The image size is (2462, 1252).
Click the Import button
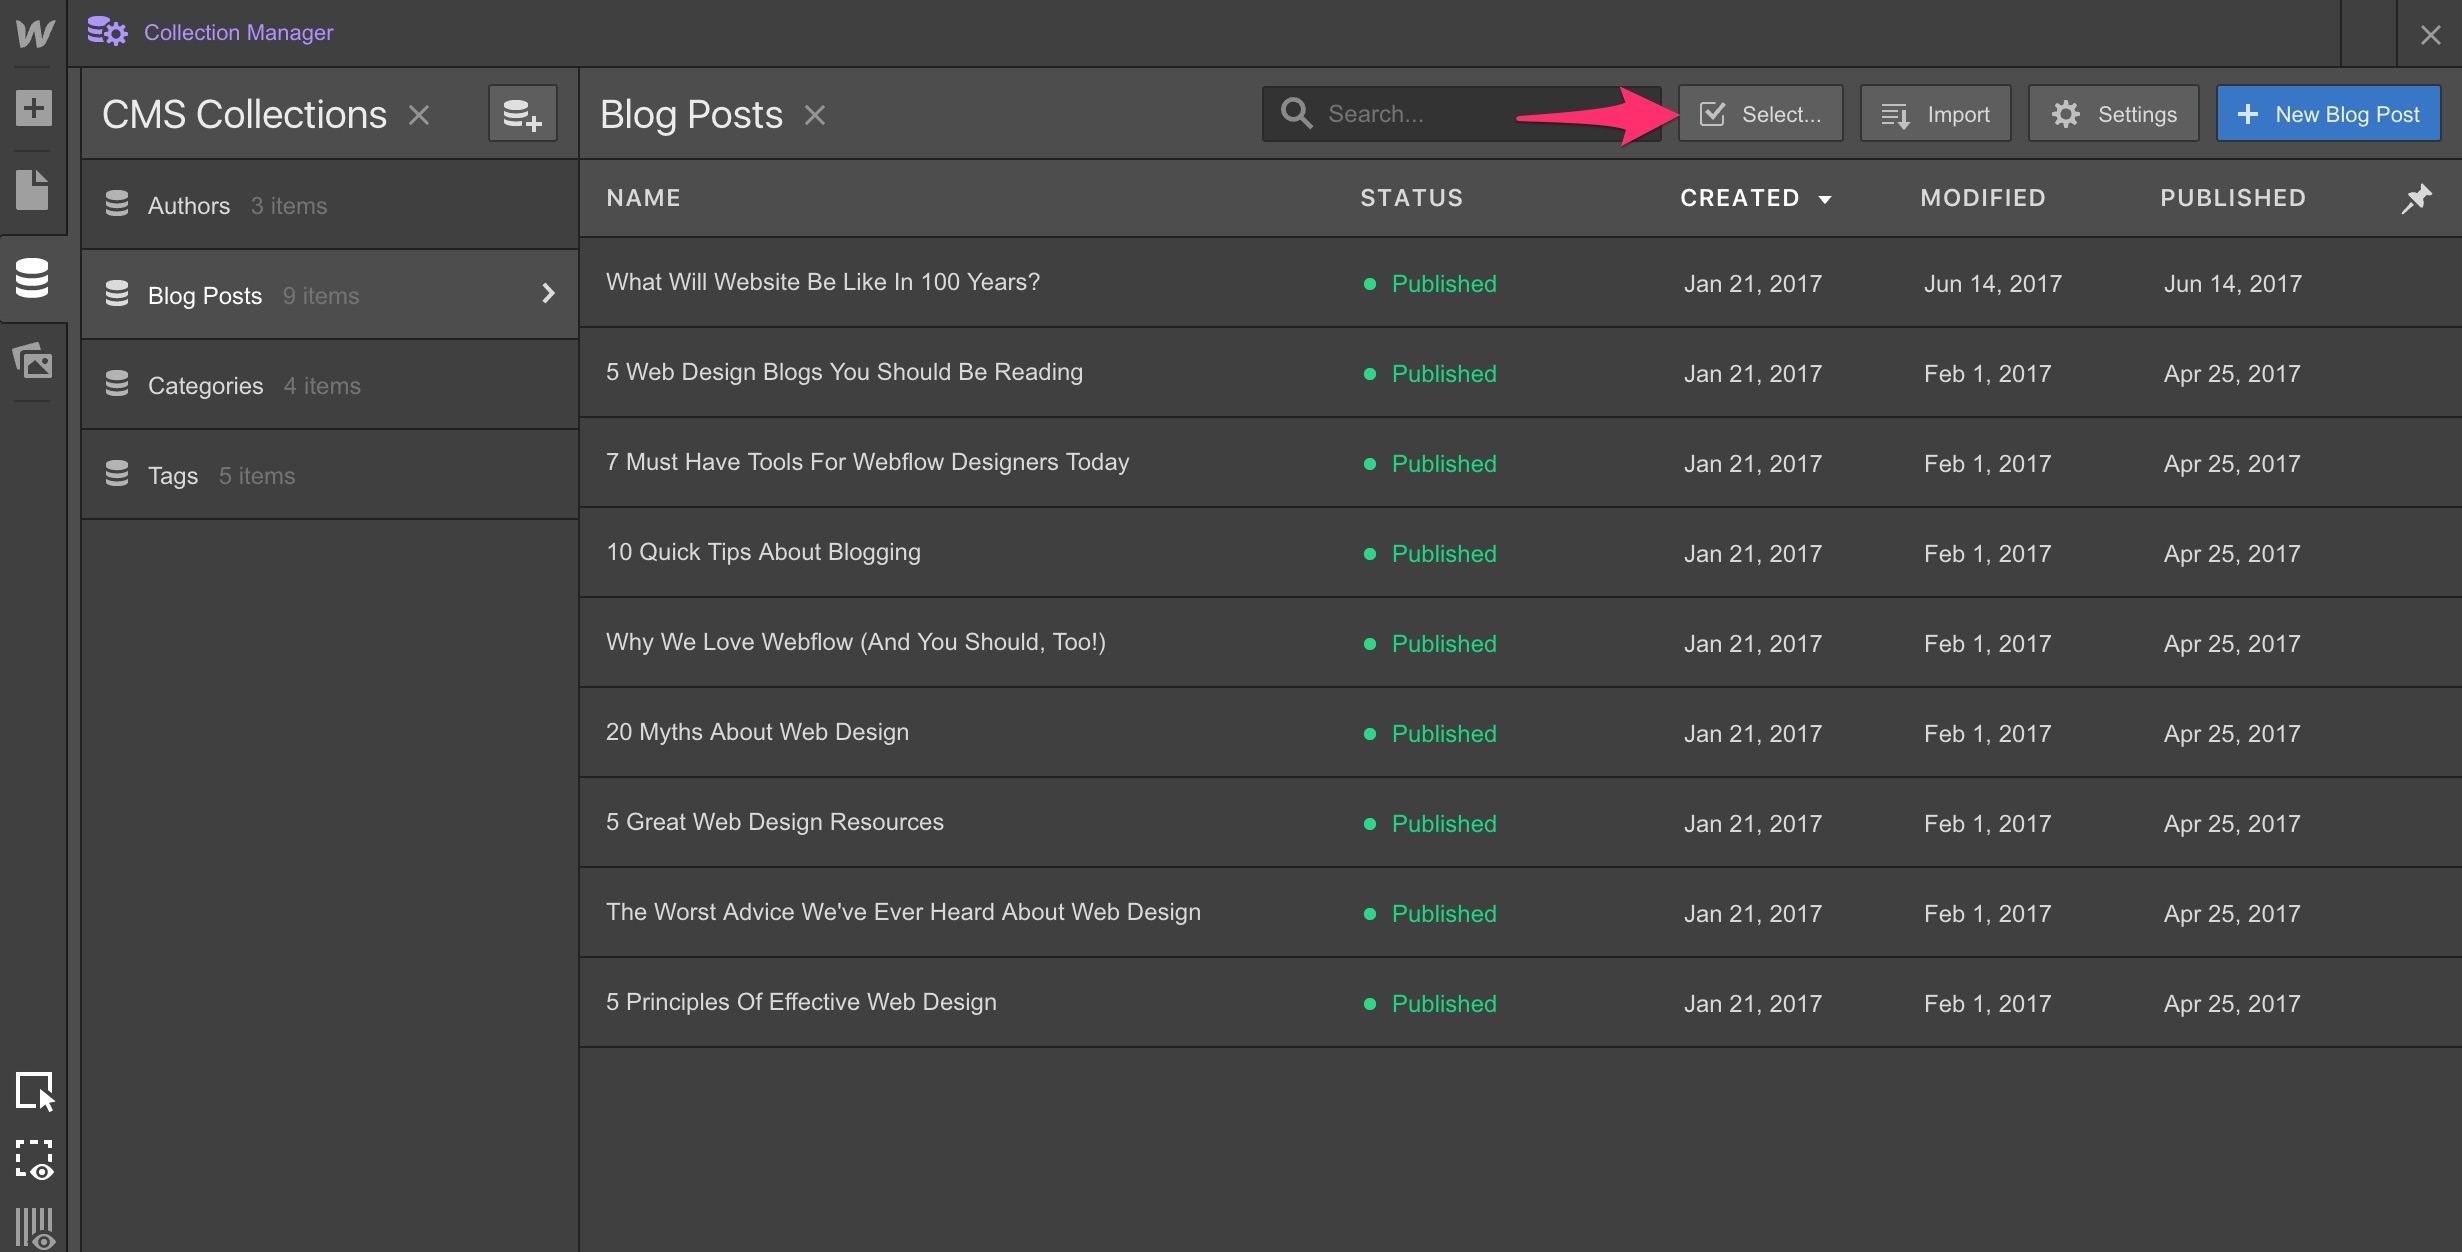click(x=1935, y=114)
